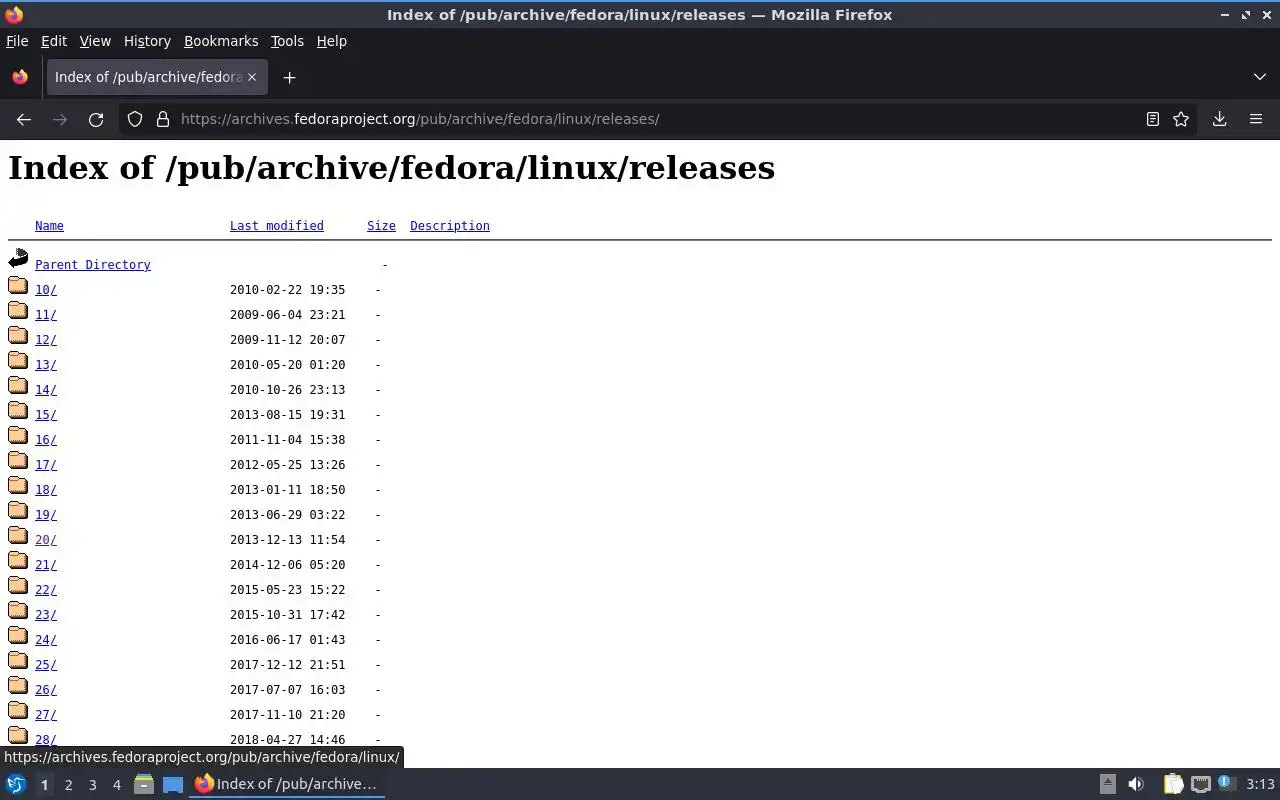Click the date 2013-08-15 19:31
This screenshot has width=1280, height=800.
(288, 415)
